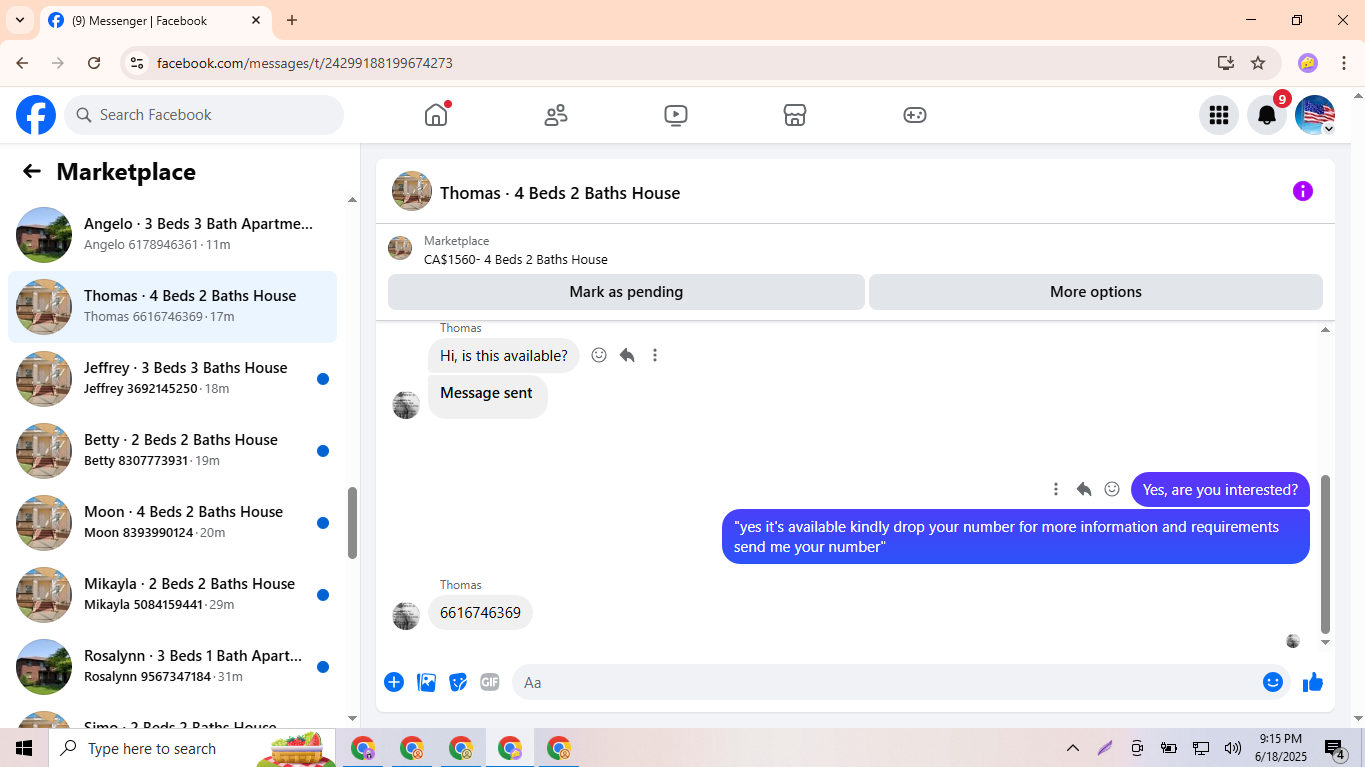Screen dimensions: 1365x767
Task: Click the Facebook logo
Action: click(x=36, y=115)
